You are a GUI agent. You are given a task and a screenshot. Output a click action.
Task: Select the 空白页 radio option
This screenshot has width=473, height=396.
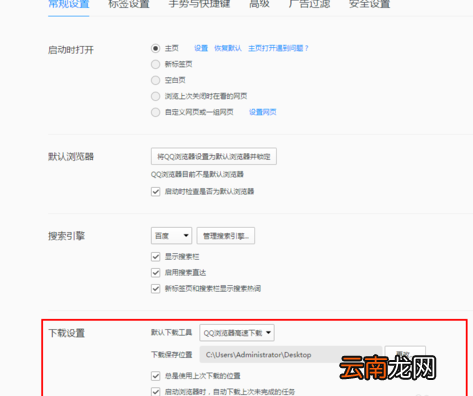click(x=155, y=80)
